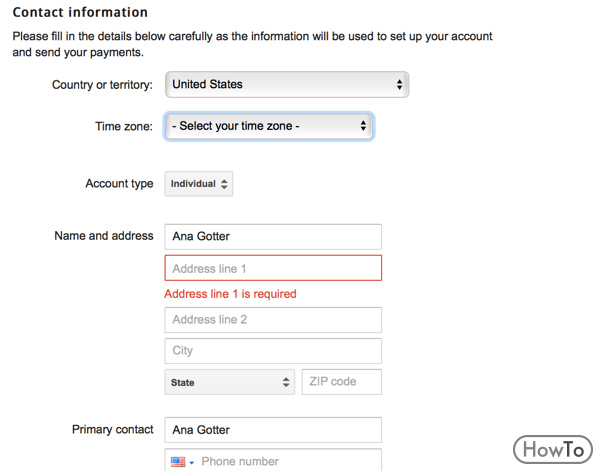Click the arrows on the State selector
Viewport: 600px width, 471px height.
[x=286, y=382]
